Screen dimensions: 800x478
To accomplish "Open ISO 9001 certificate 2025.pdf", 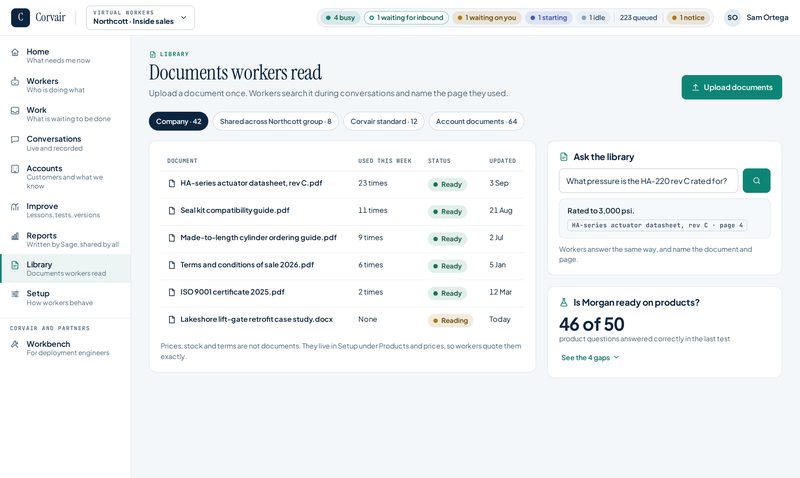I will click(232, 292).
